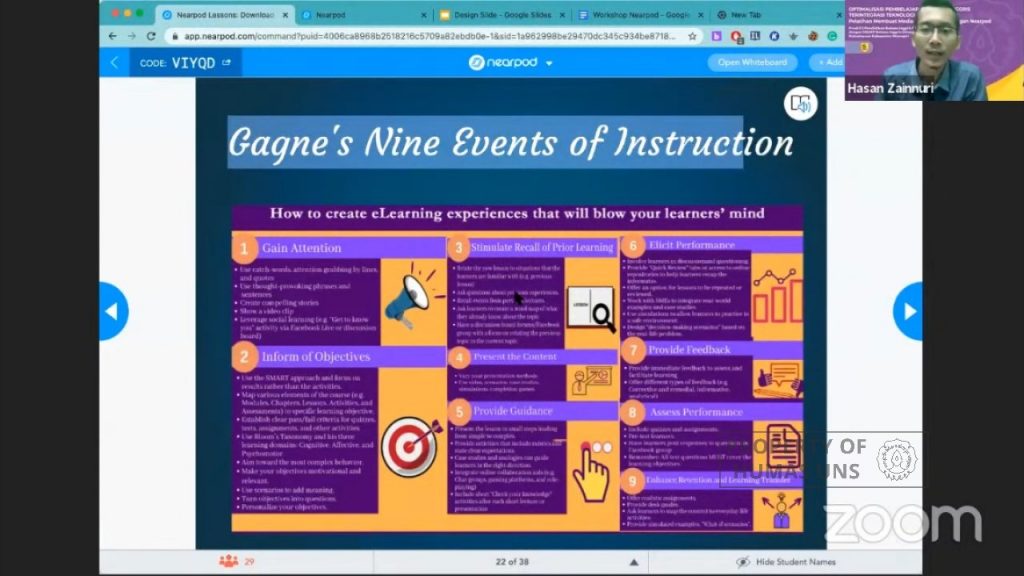Open the 22 of 38 slide selector
Viewport: 1024px width, 576px height.
[512, 562]
